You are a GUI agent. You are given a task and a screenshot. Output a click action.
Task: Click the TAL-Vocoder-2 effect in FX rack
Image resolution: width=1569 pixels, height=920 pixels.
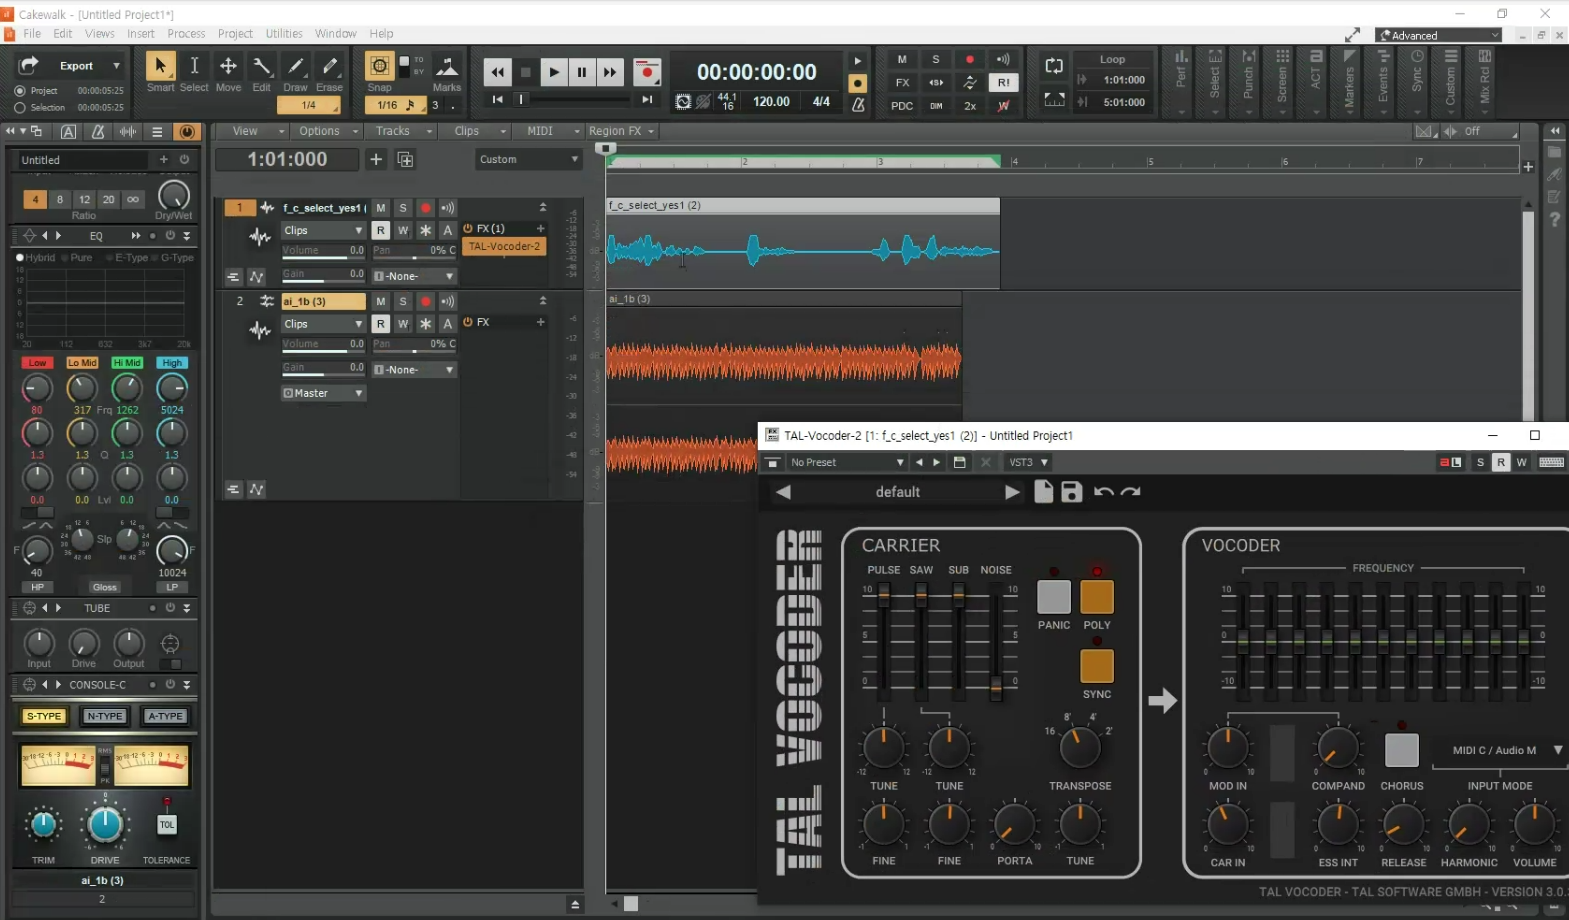(504, 246)
